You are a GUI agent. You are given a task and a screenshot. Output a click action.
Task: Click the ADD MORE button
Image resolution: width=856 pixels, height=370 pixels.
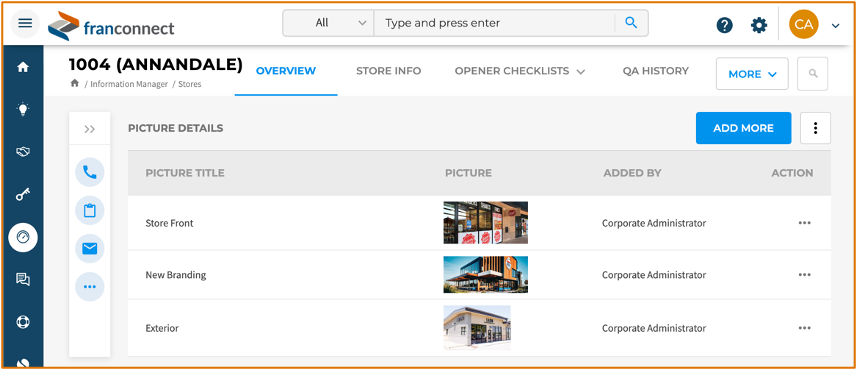point(744,128)
